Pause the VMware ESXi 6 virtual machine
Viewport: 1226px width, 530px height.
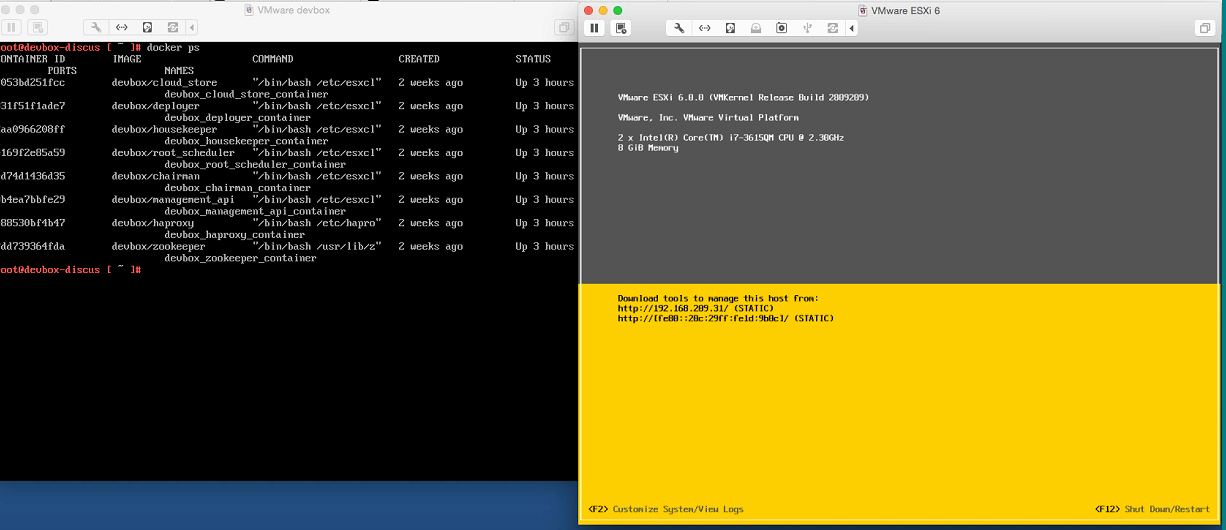click(594, 28)
